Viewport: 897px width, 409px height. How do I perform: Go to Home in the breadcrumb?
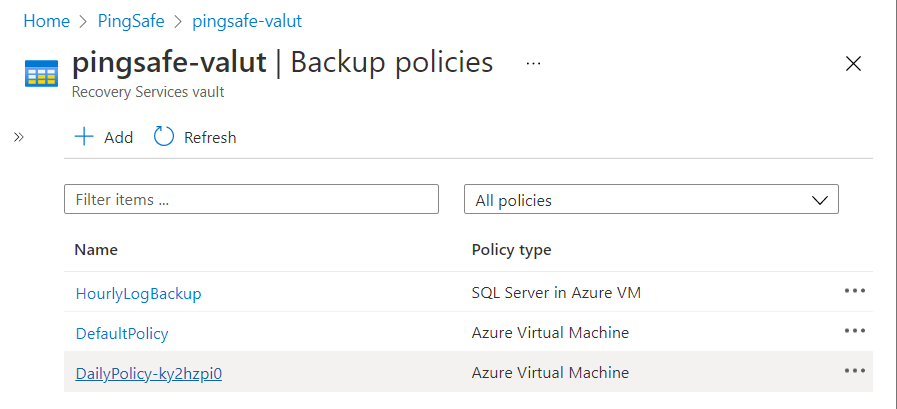coord(46,20)
